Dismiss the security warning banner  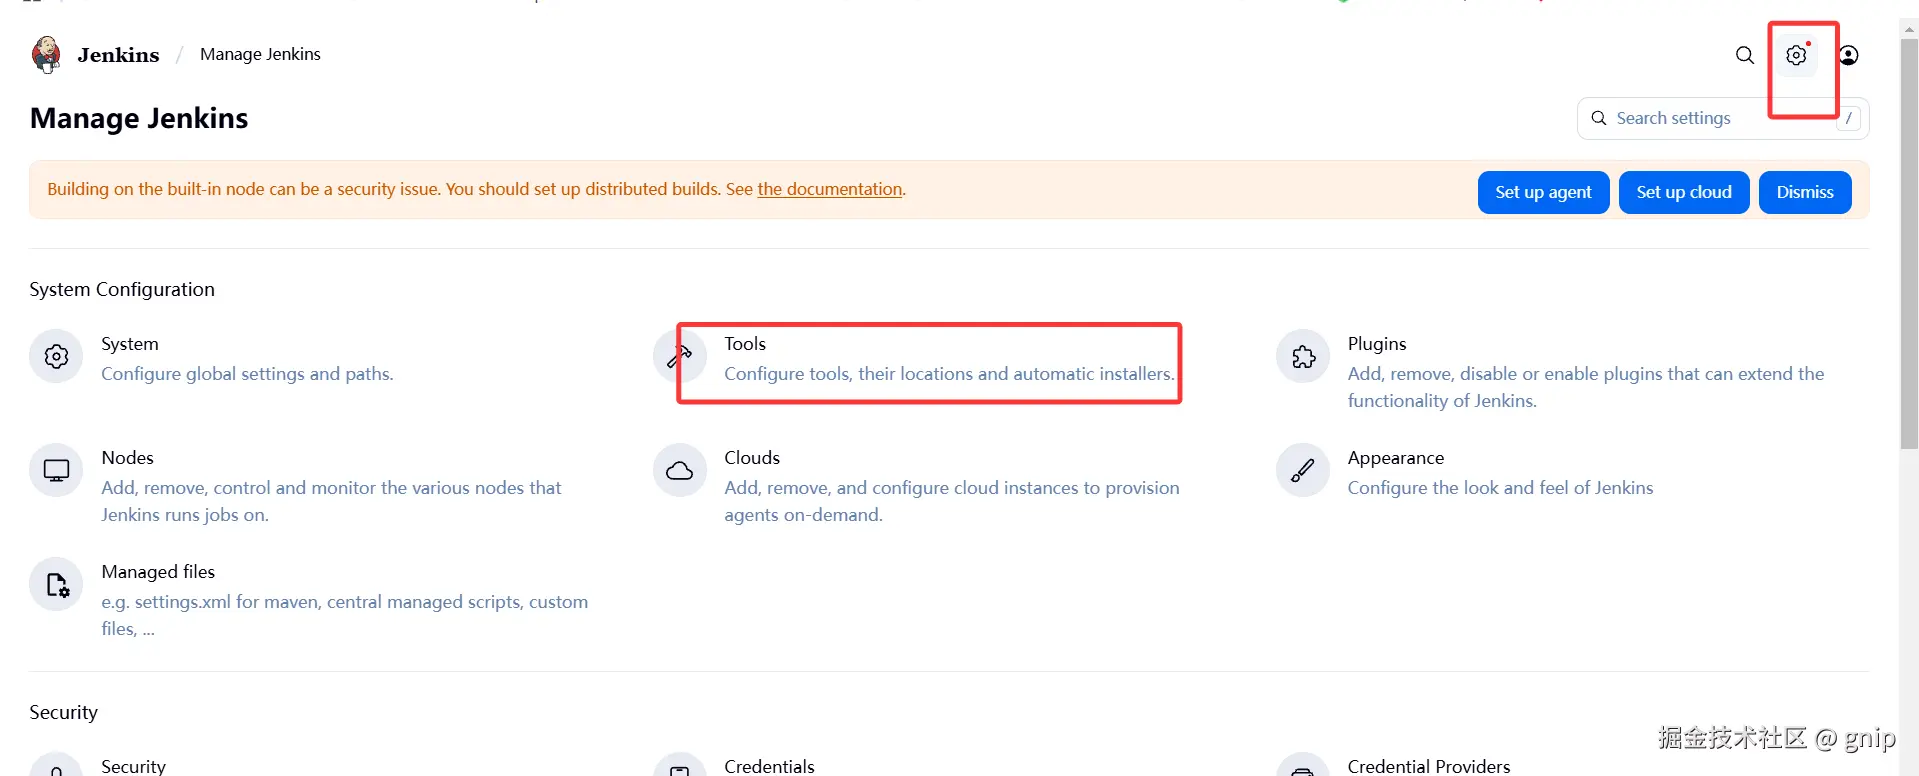[1804, 192]
